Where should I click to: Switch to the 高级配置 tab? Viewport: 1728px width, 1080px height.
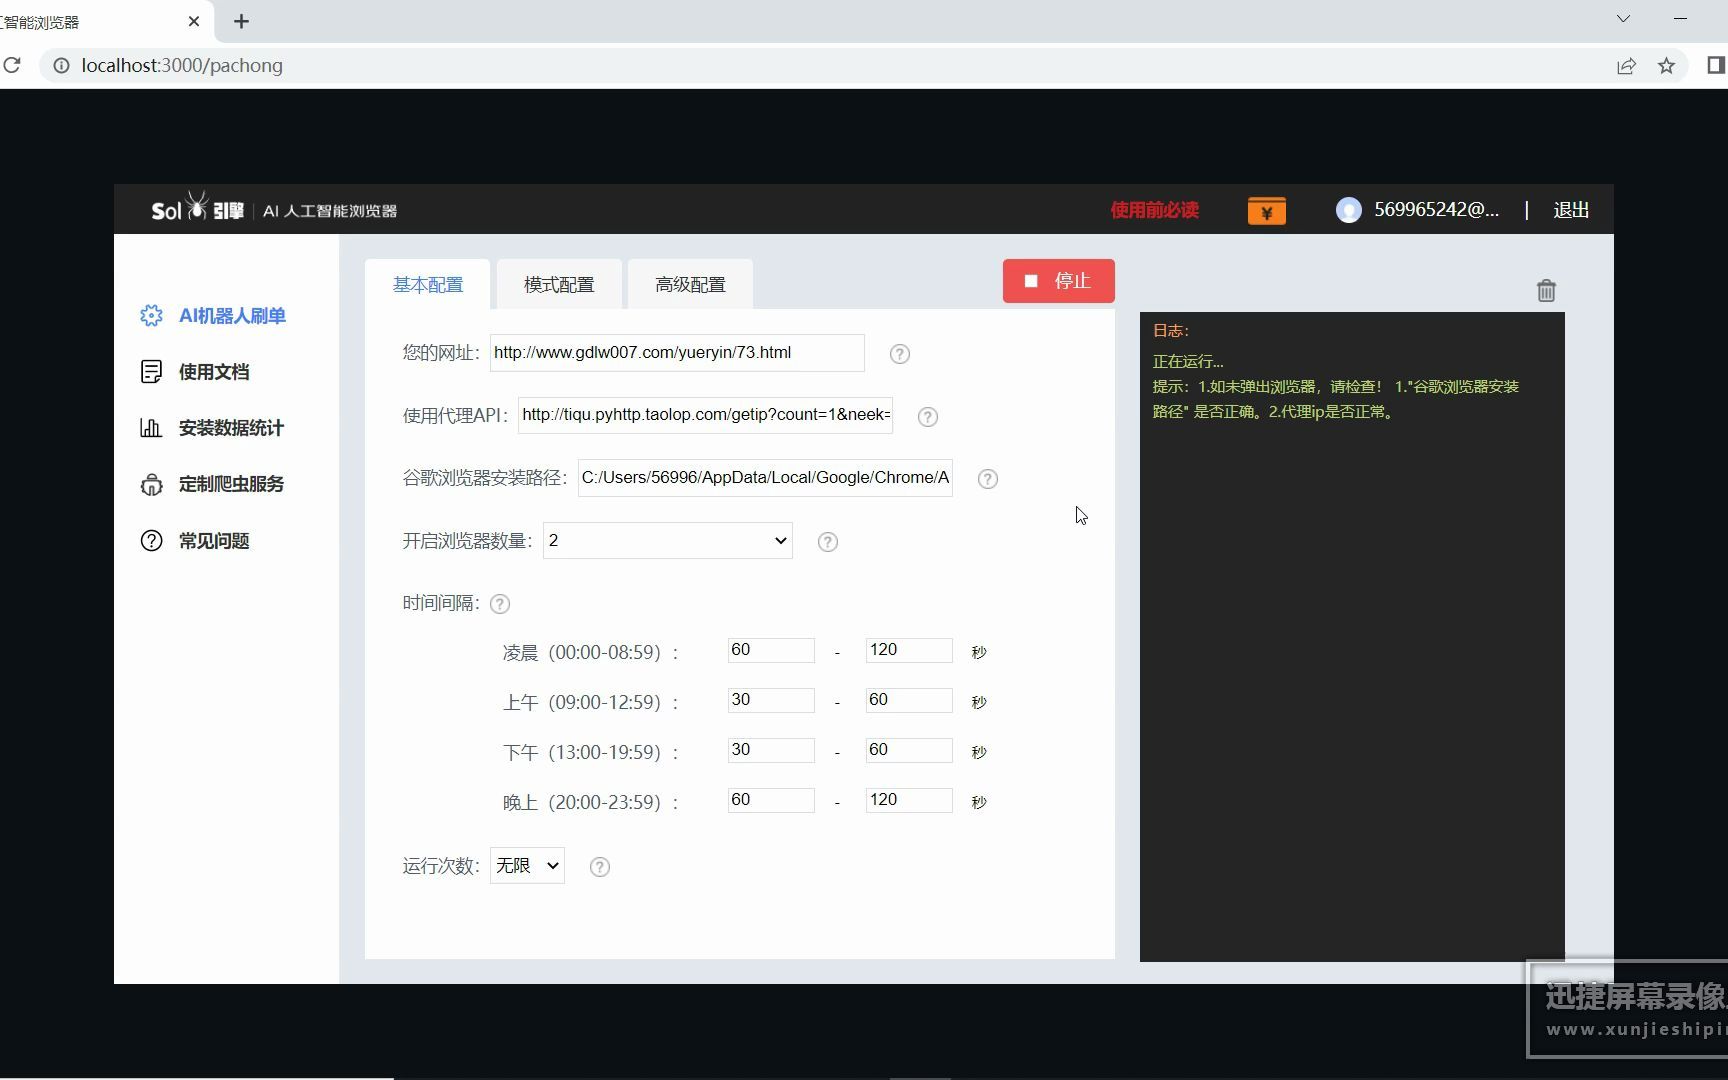pos(690,285)
